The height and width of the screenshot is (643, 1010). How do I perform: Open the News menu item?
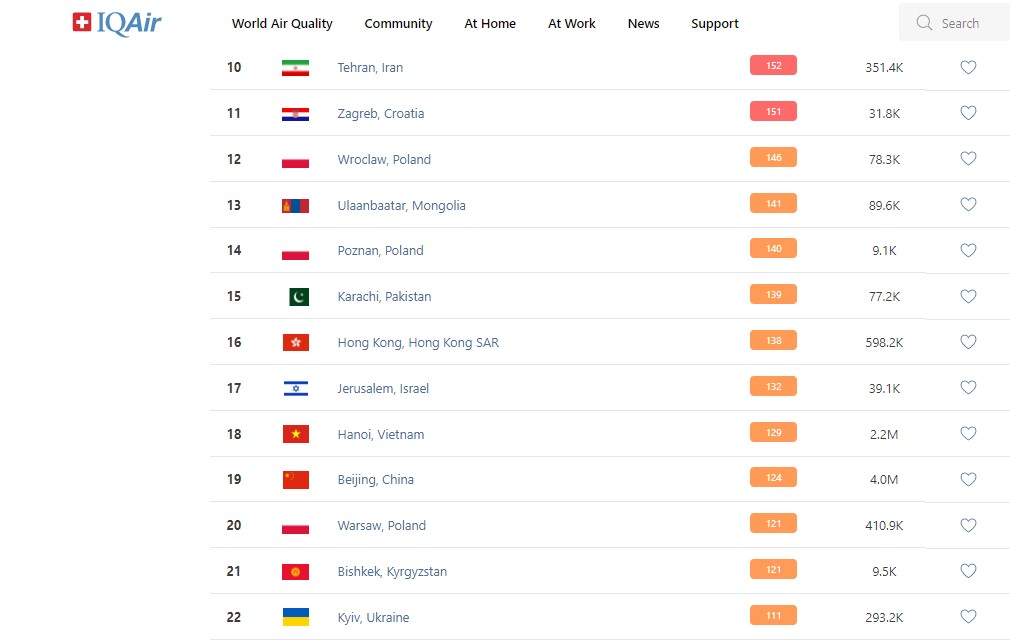tap(643, 24)
